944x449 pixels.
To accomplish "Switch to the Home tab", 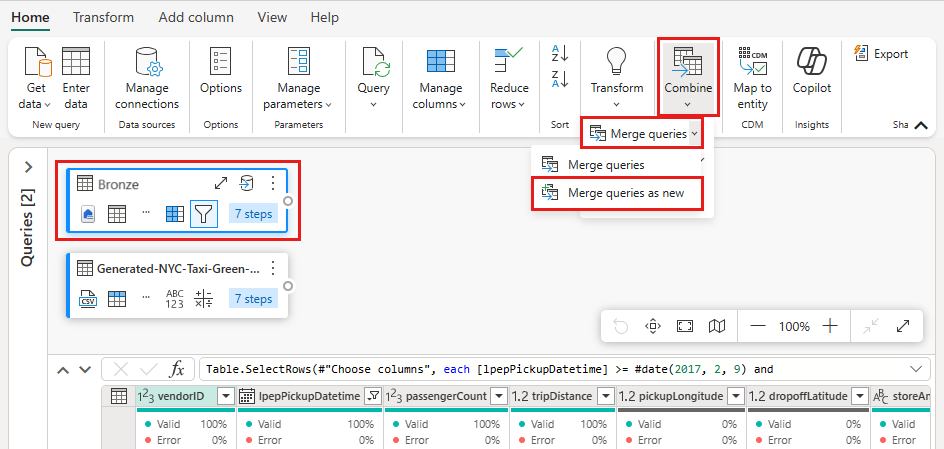I will coord(30,17).
